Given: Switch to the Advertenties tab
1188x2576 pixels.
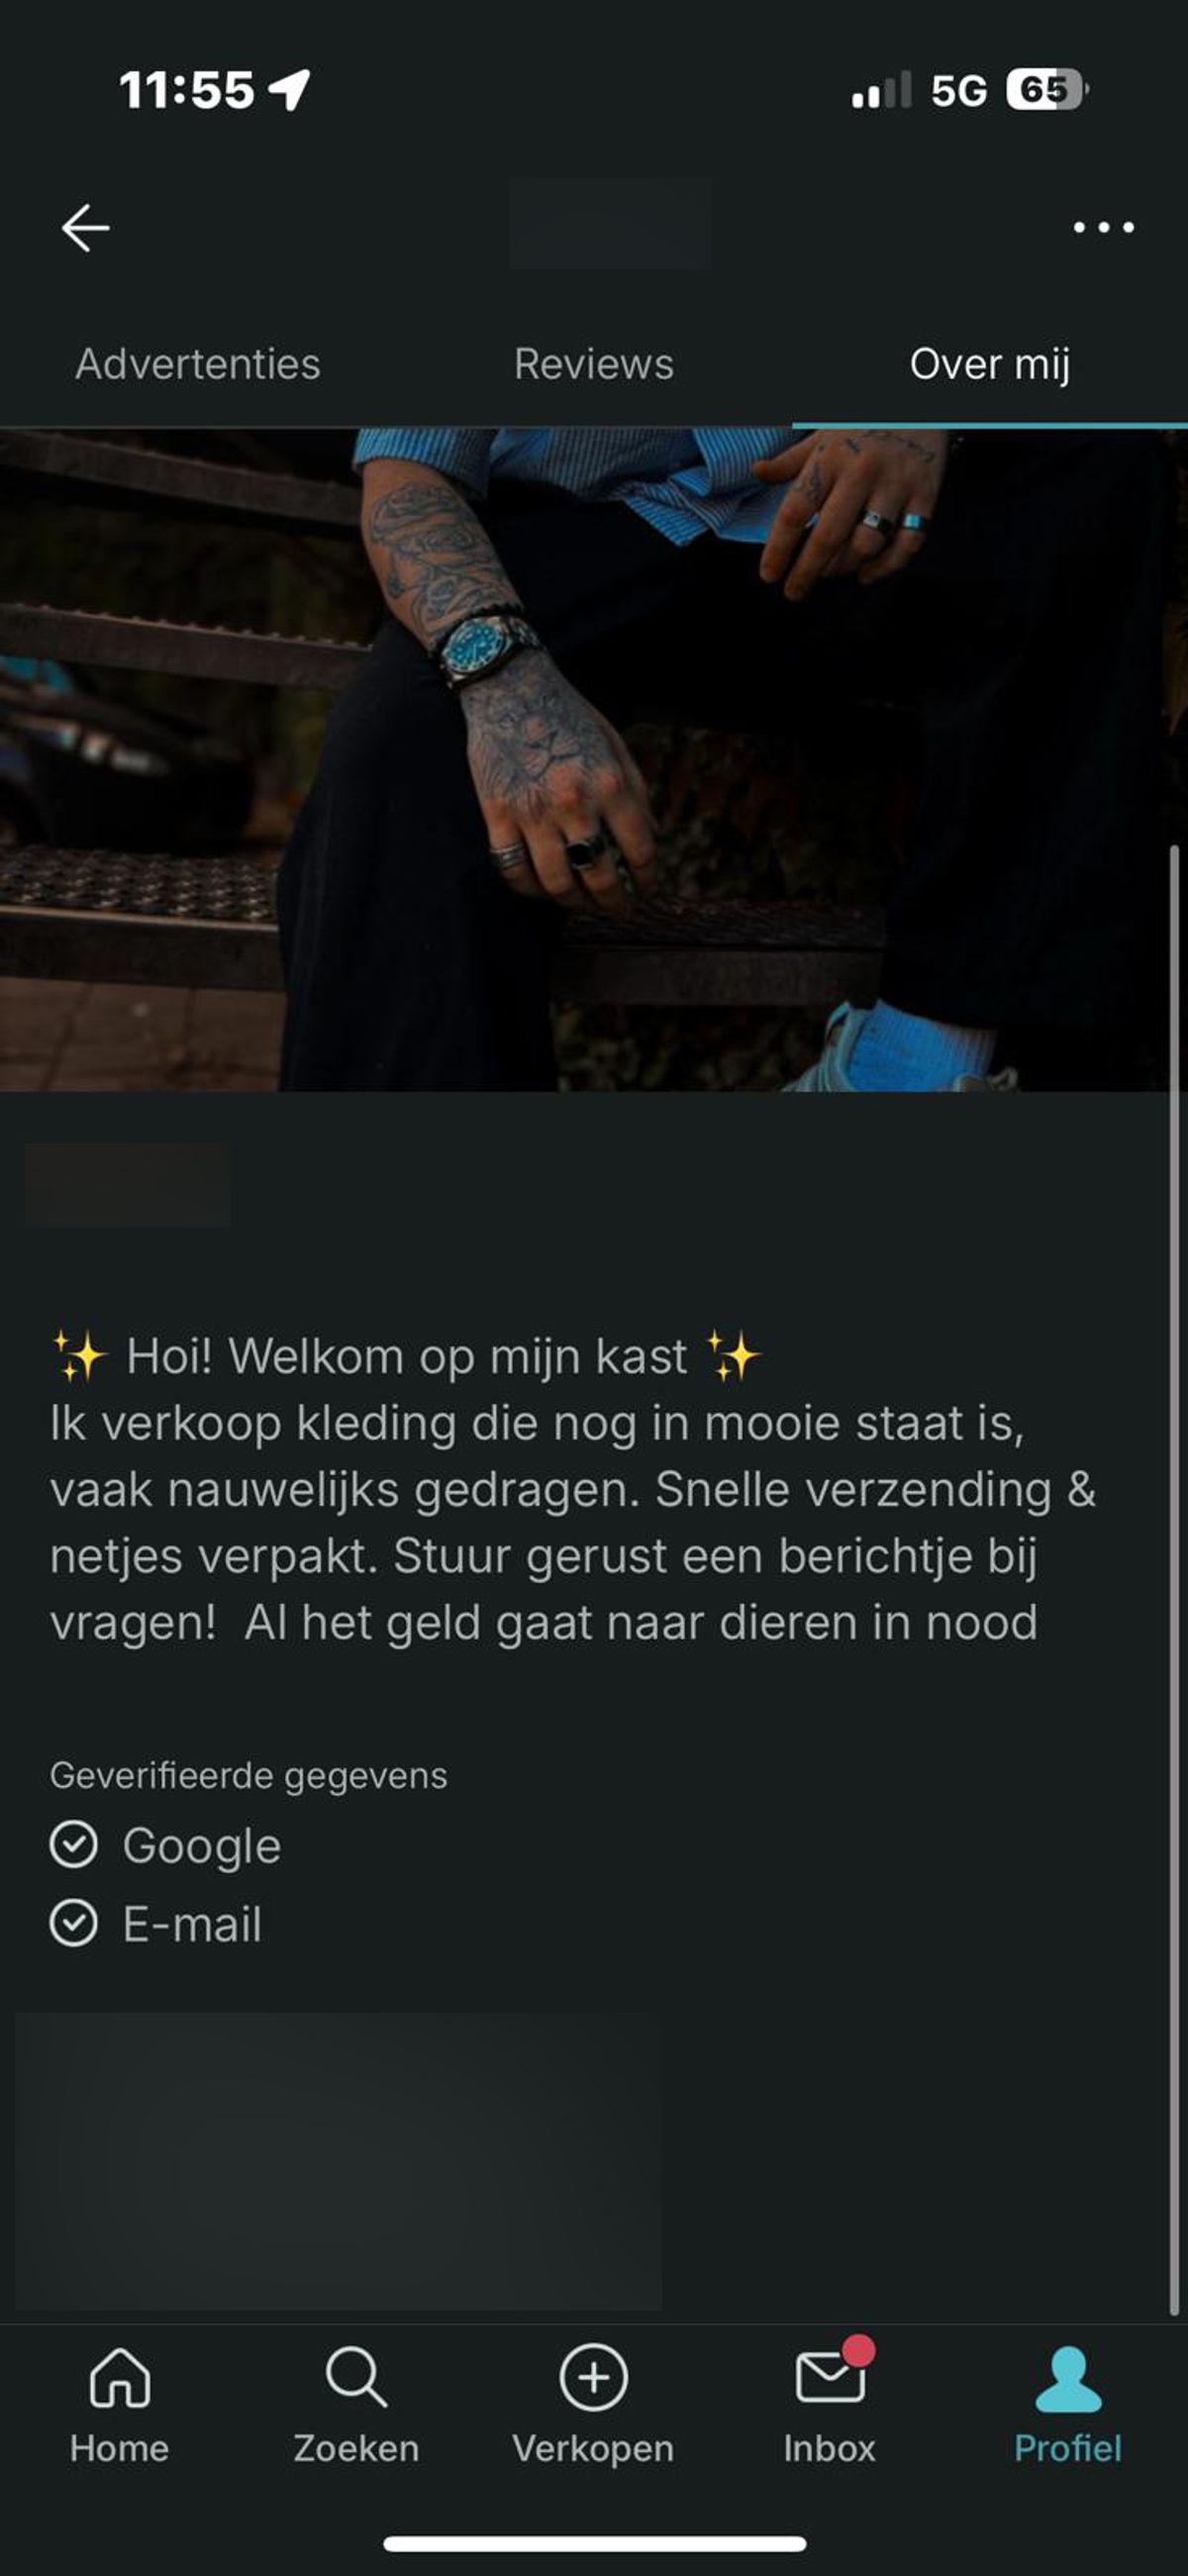Looking at the screenshot, I should (x=198, y=364).
